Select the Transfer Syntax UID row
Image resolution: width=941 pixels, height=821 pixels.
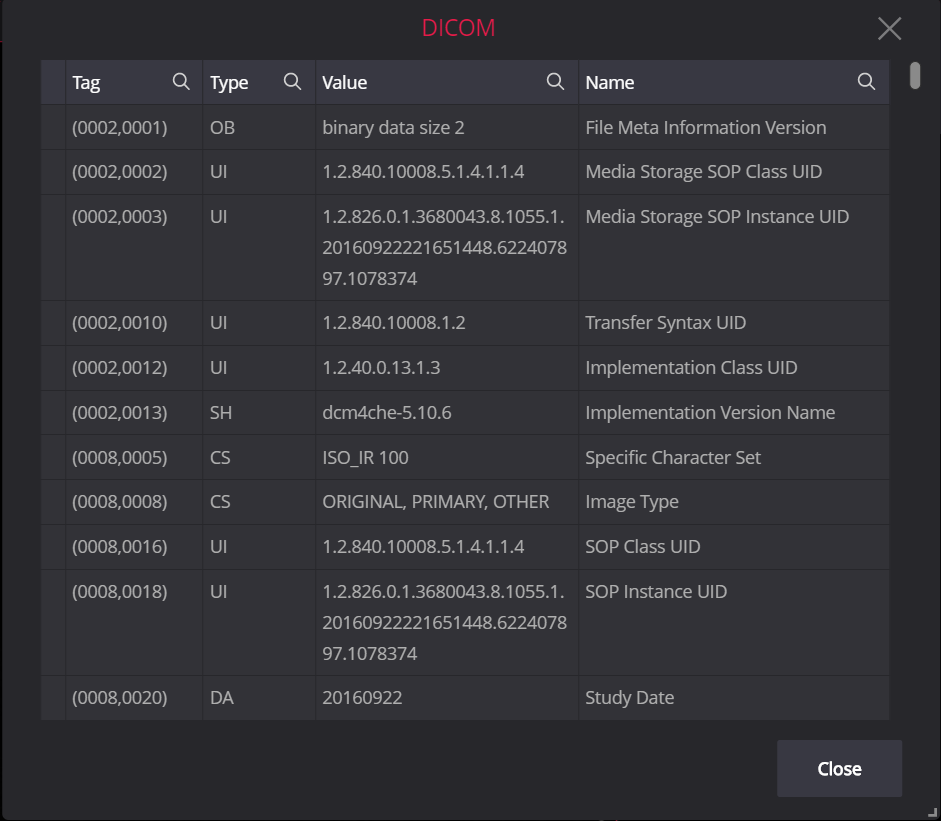click(465, 323)
